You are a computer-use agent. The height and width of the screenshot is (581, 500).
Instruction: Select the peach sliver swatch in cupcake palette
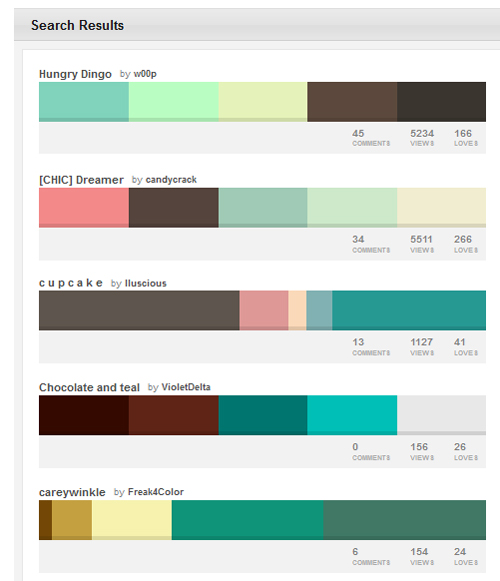click(297, 311)
